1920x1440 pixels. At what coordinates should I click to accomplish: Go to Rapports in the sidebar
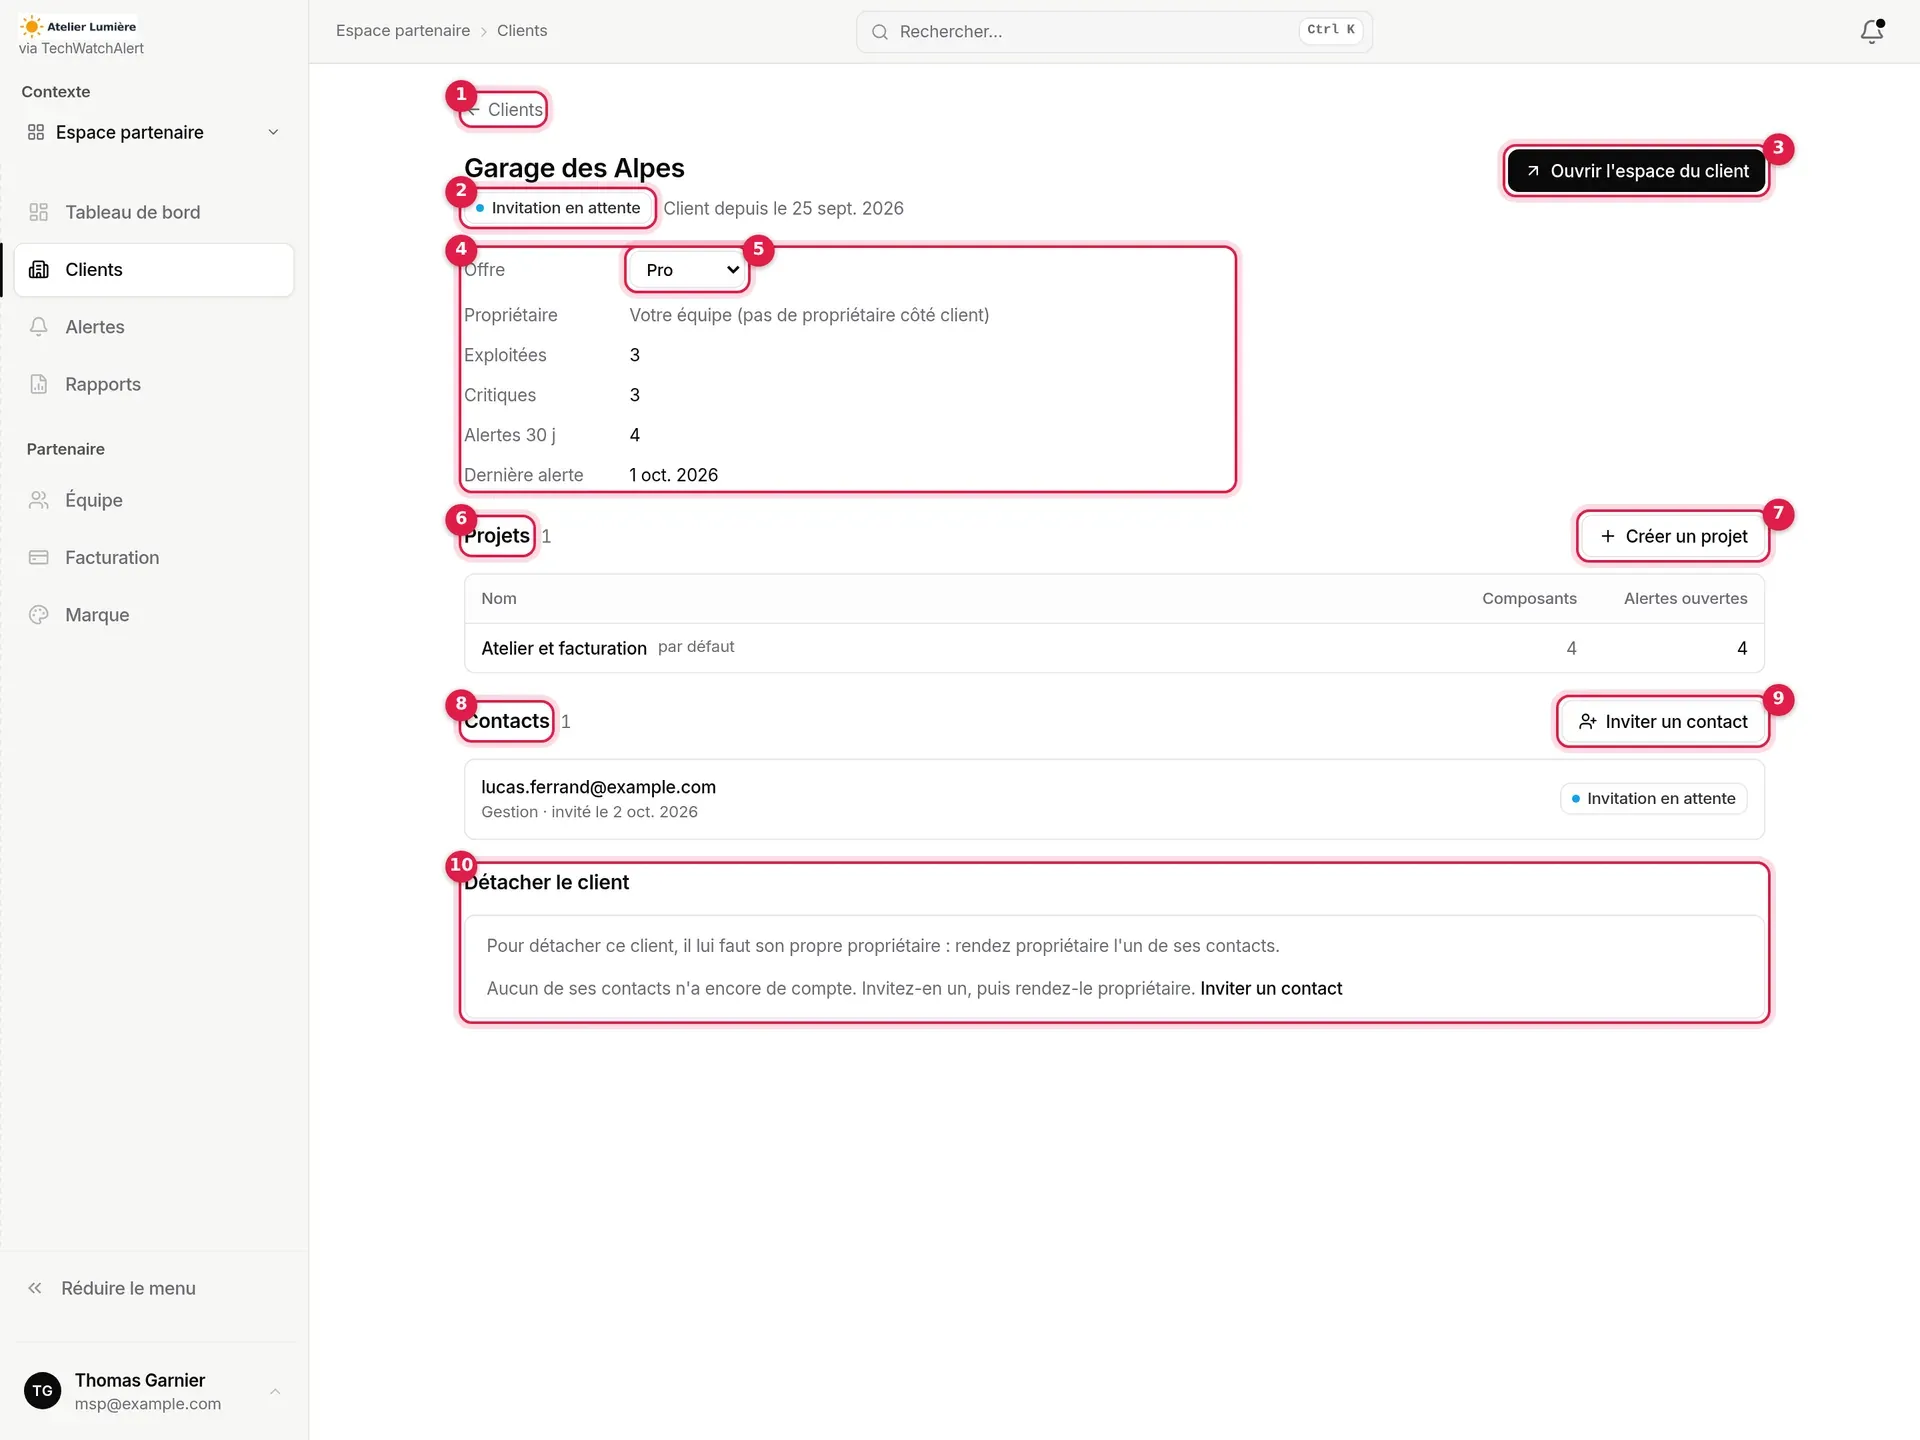coord(154,384)
